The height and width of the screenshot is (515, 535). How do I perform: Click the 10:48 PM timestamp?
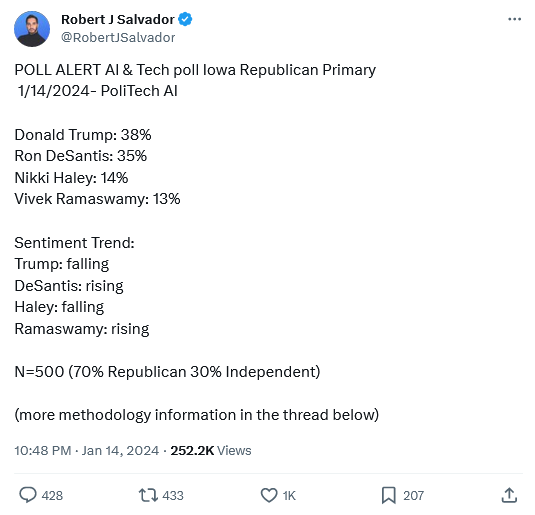pos(43,450)
